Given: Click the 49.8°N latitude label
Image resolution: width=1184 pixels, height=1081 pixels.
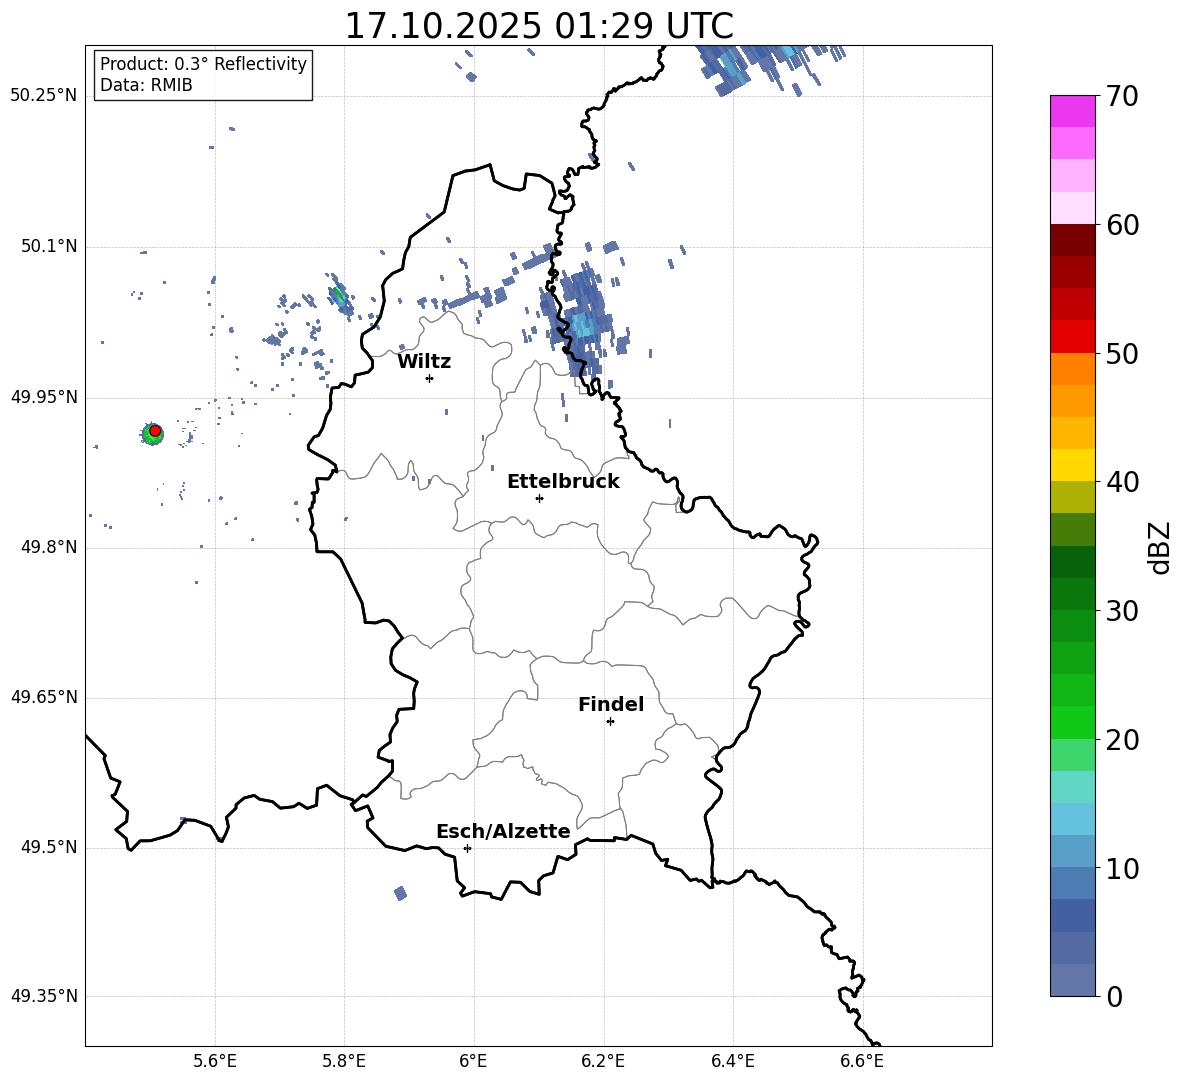Looking at the screenshot, I should point(49,547).
